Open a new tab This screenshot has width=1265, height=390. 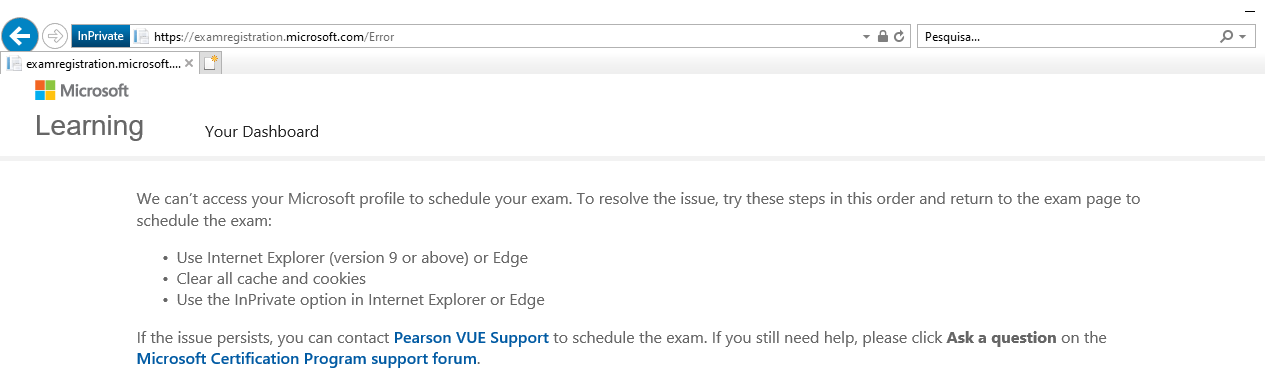pyautogui.click(x=211, y=63)
